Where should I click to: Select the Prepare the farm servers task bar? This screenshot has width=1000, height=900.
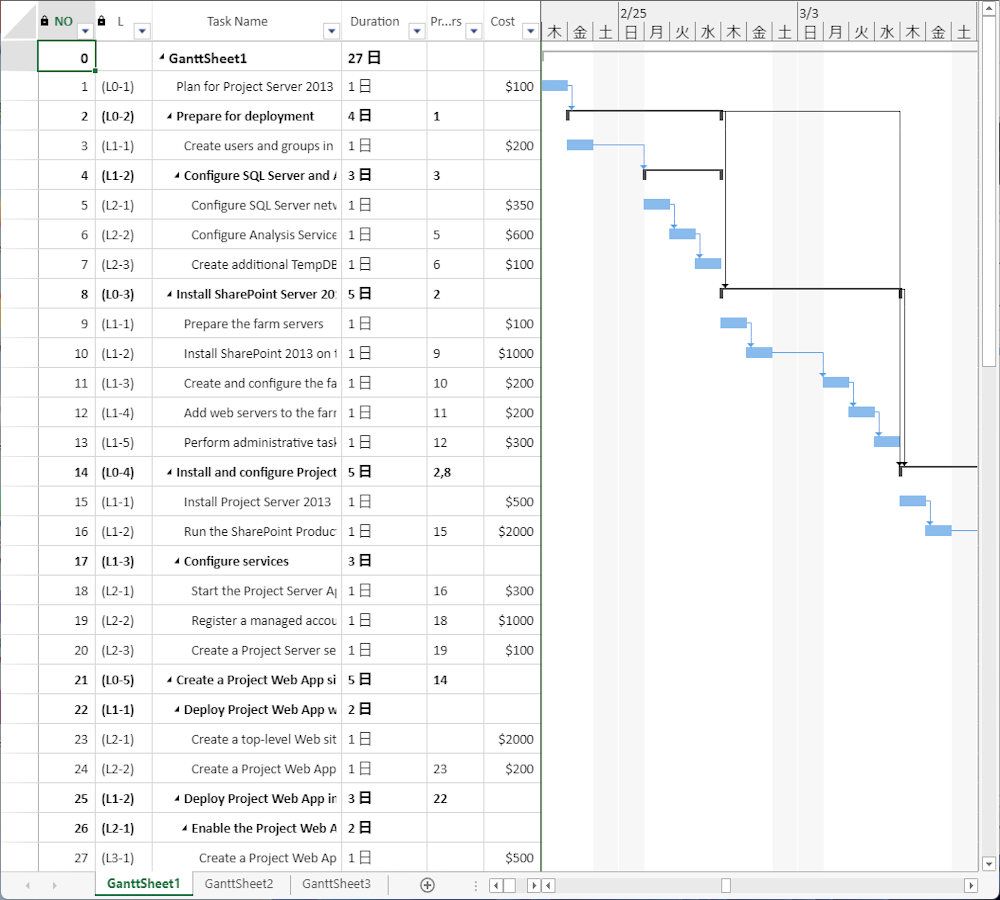click(733, 323)
